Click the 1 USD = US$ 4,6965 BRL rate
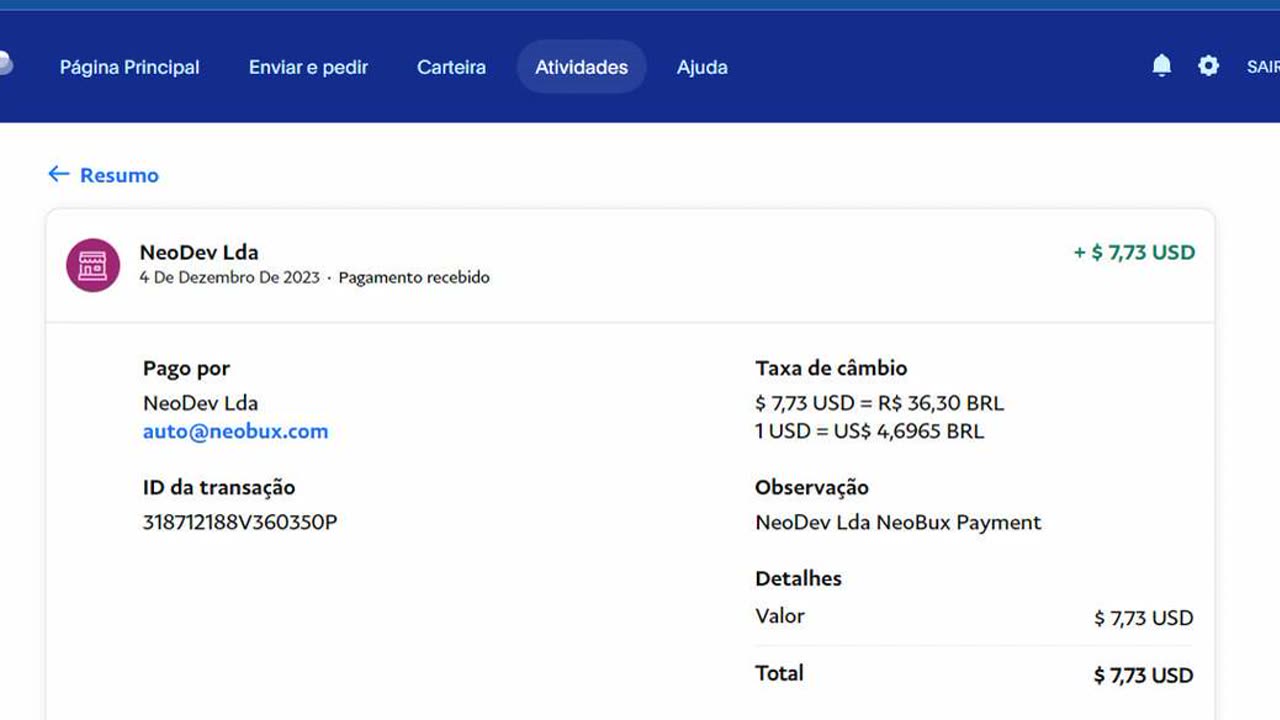Screen dimensions: 1280x720 [x=870, y=431]
